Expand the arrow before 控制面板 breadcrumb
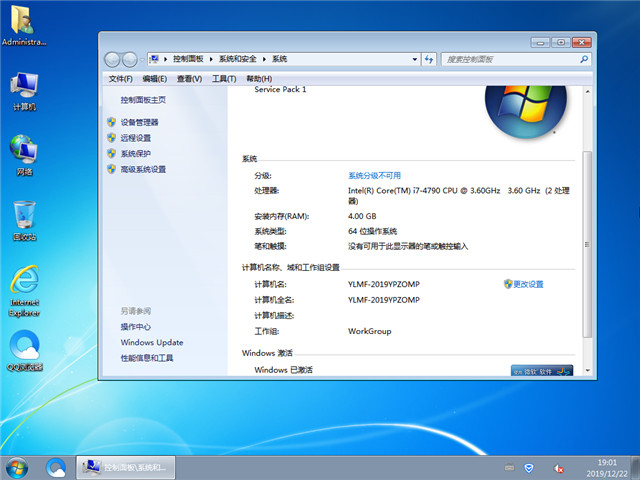This screenshot has height=480, width=640. click(165, 59)
